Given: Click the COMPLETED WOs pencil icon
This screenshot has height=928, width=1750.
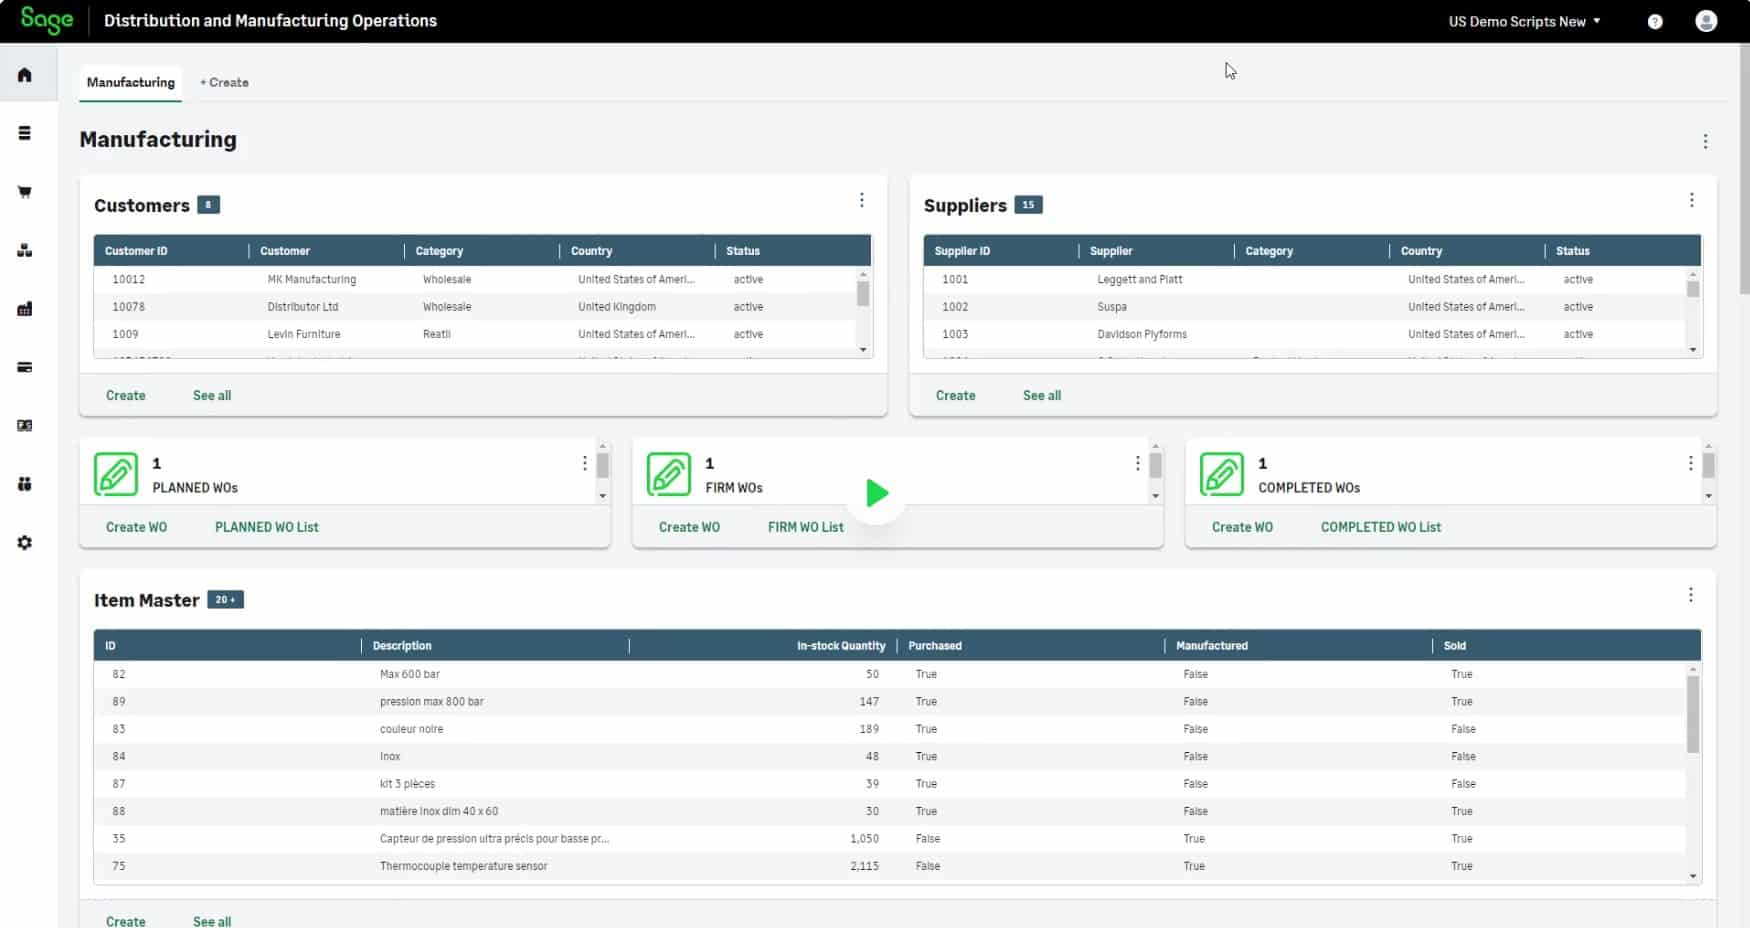Looking at the screenshot, I should pyautogui.click(x=1222, y=475).
